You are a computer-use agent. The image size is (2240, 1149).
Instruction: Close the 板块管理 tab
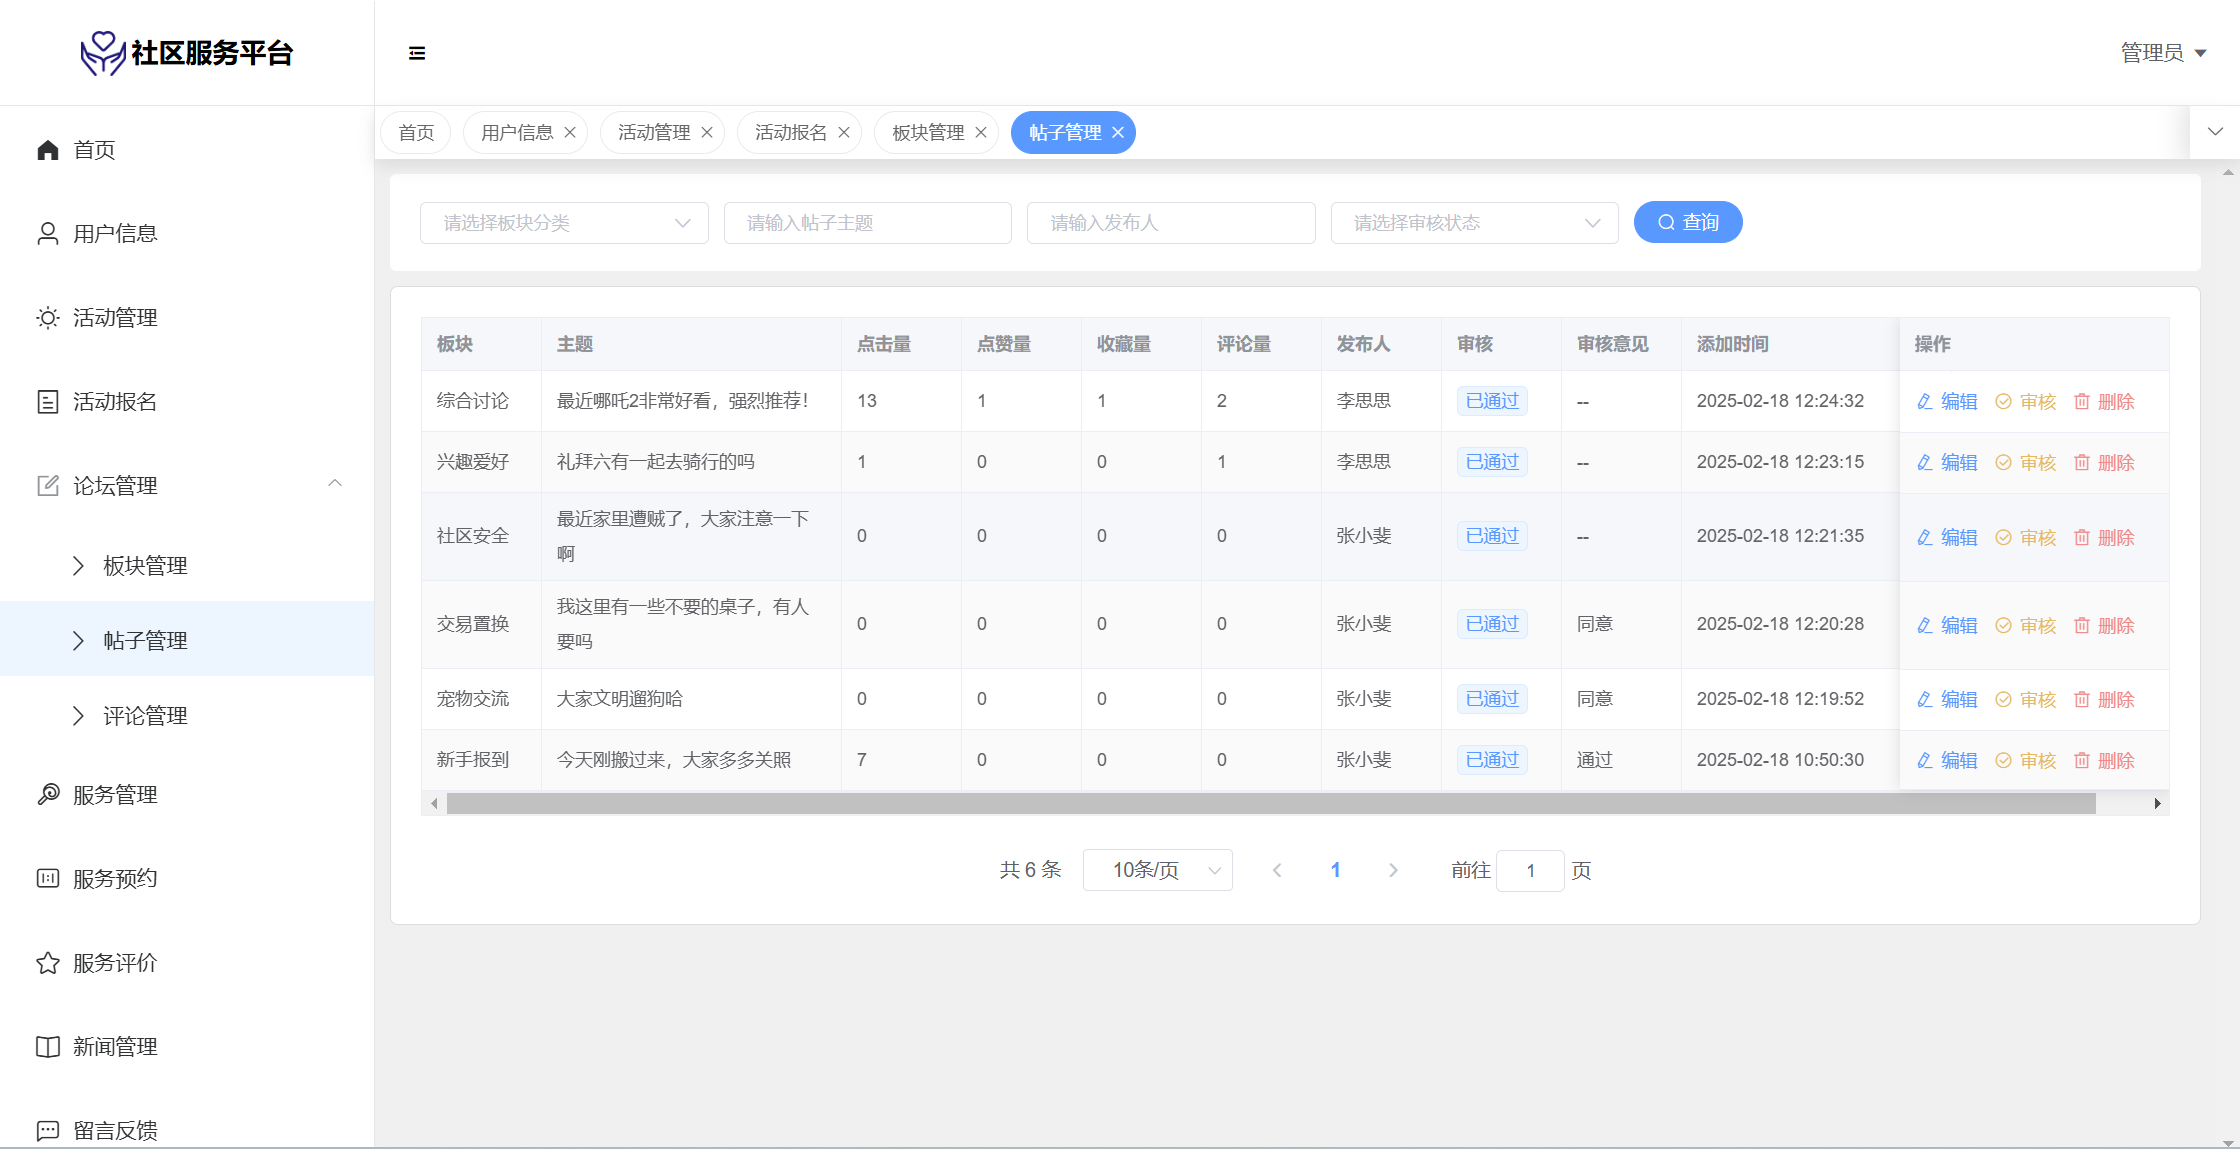tap(981, 133)
